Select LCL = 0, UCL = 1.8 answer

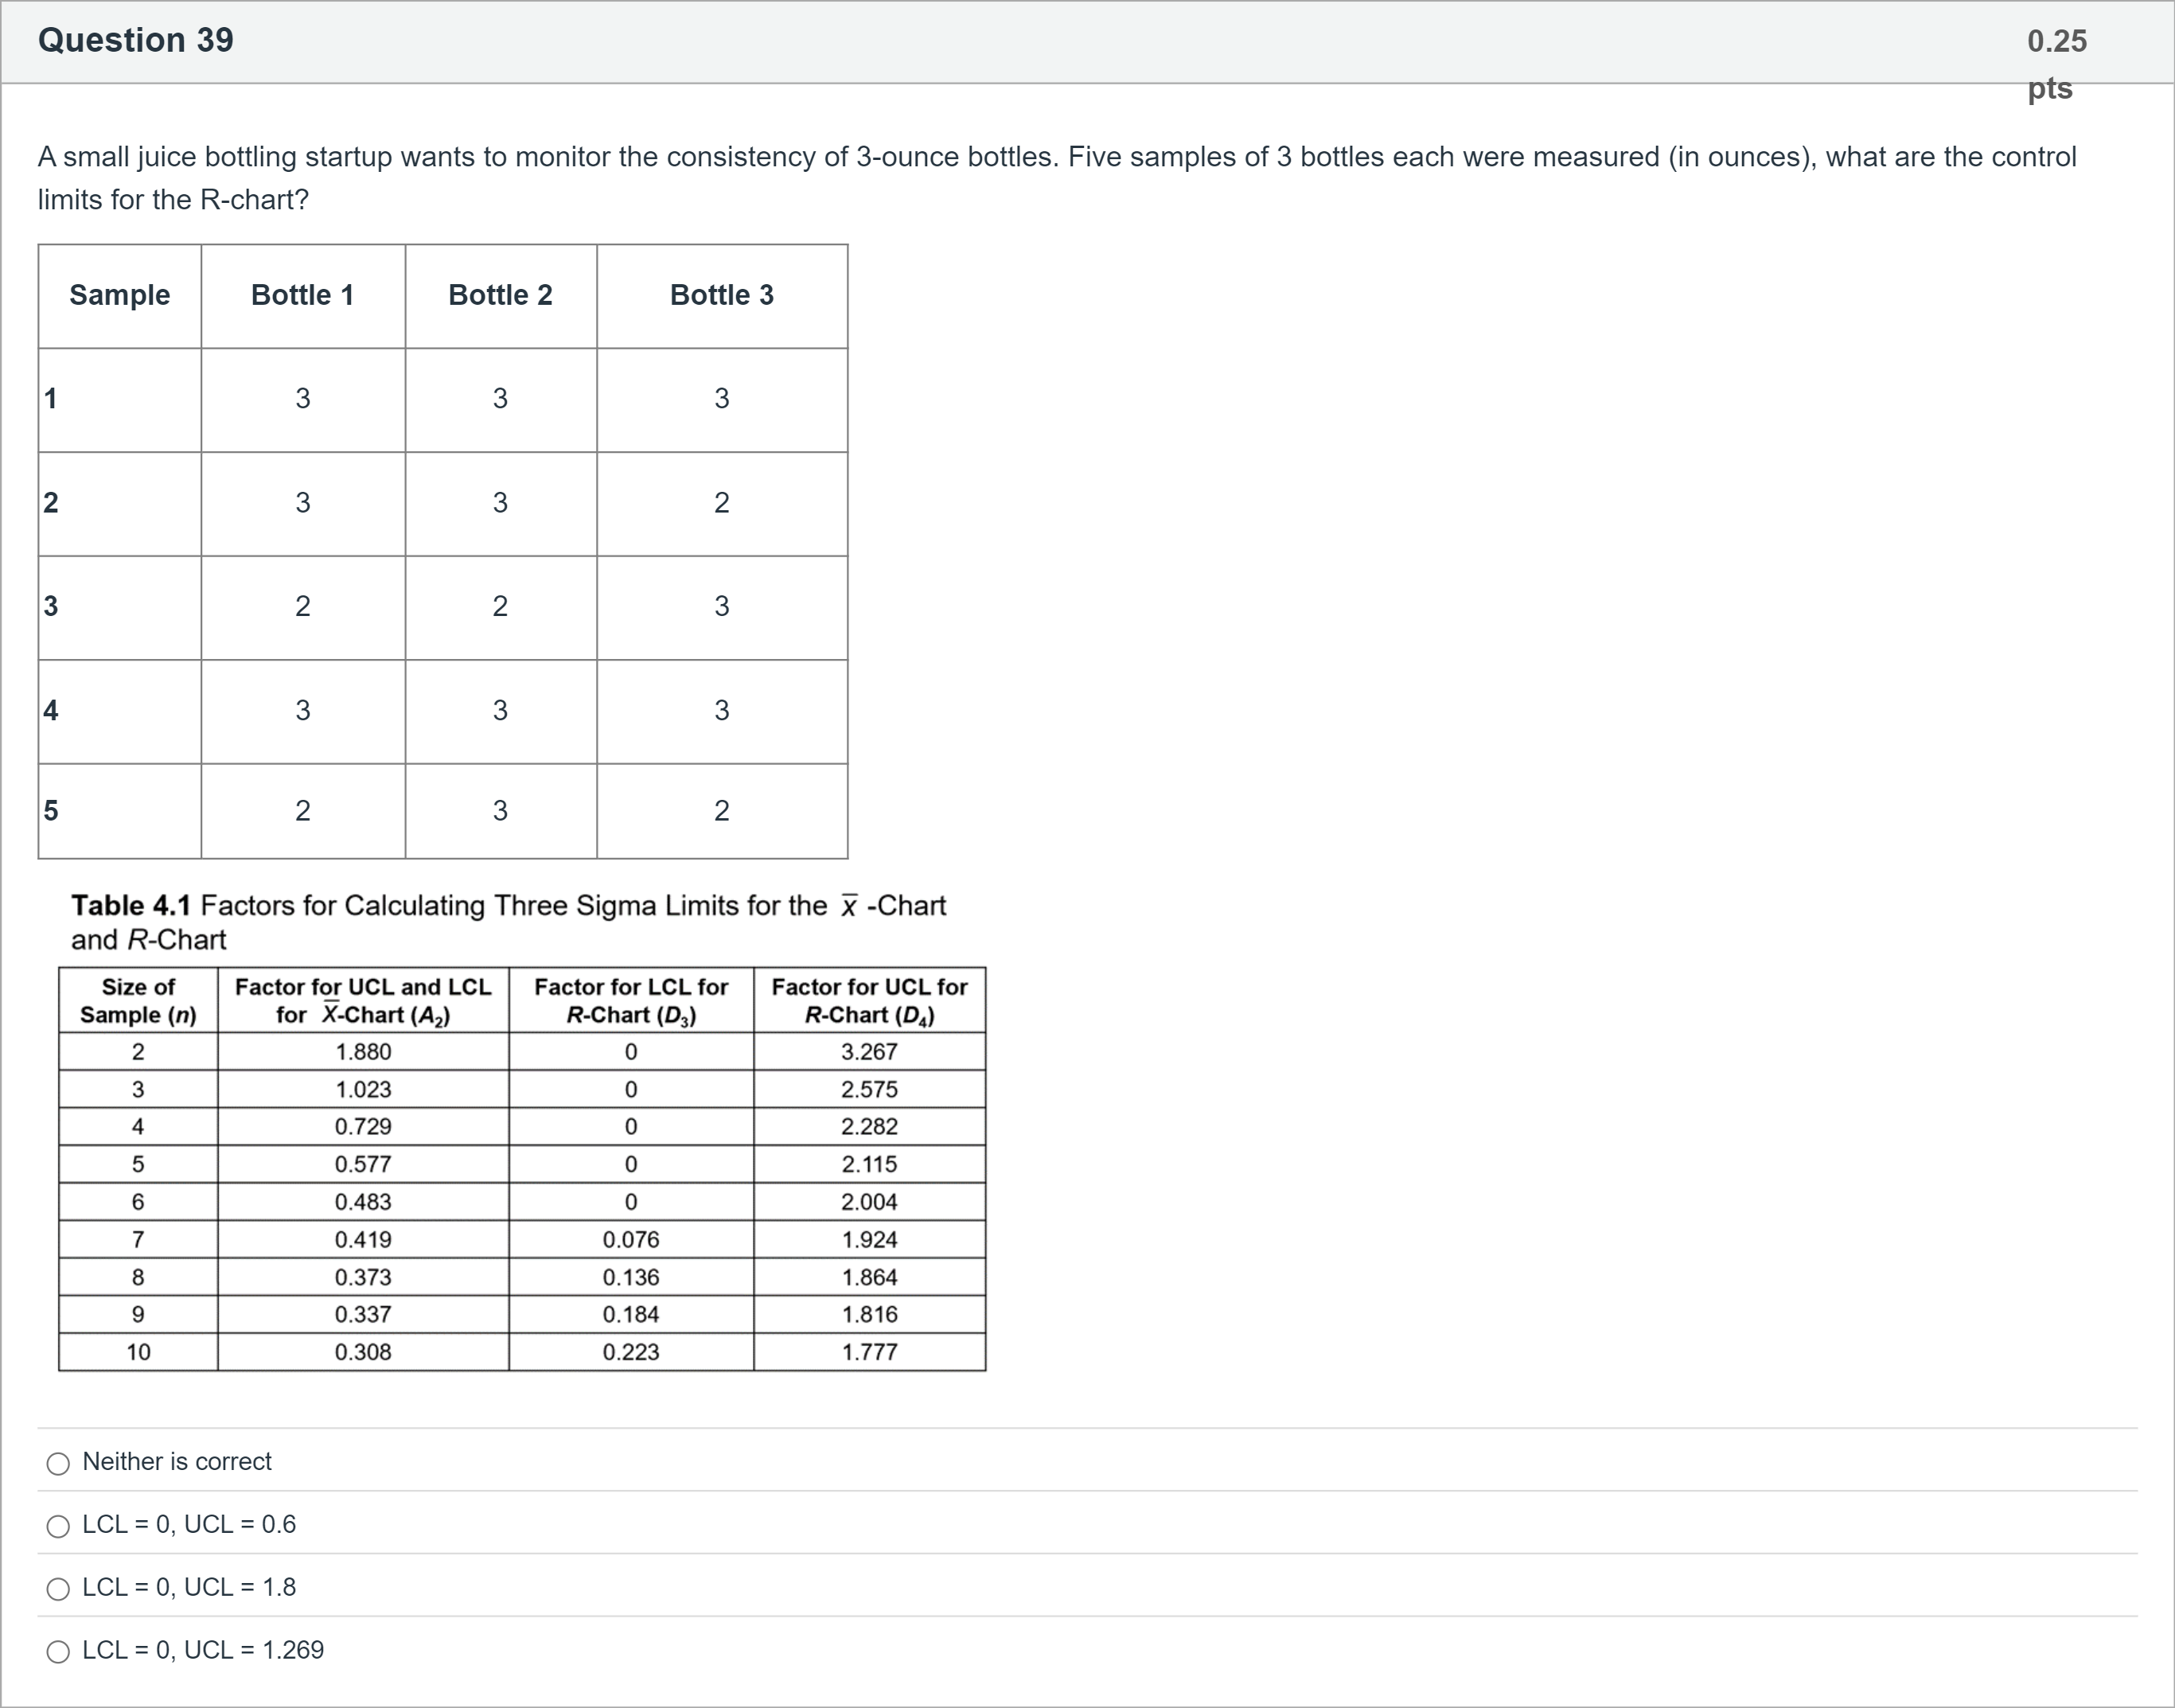point(59,1589)
